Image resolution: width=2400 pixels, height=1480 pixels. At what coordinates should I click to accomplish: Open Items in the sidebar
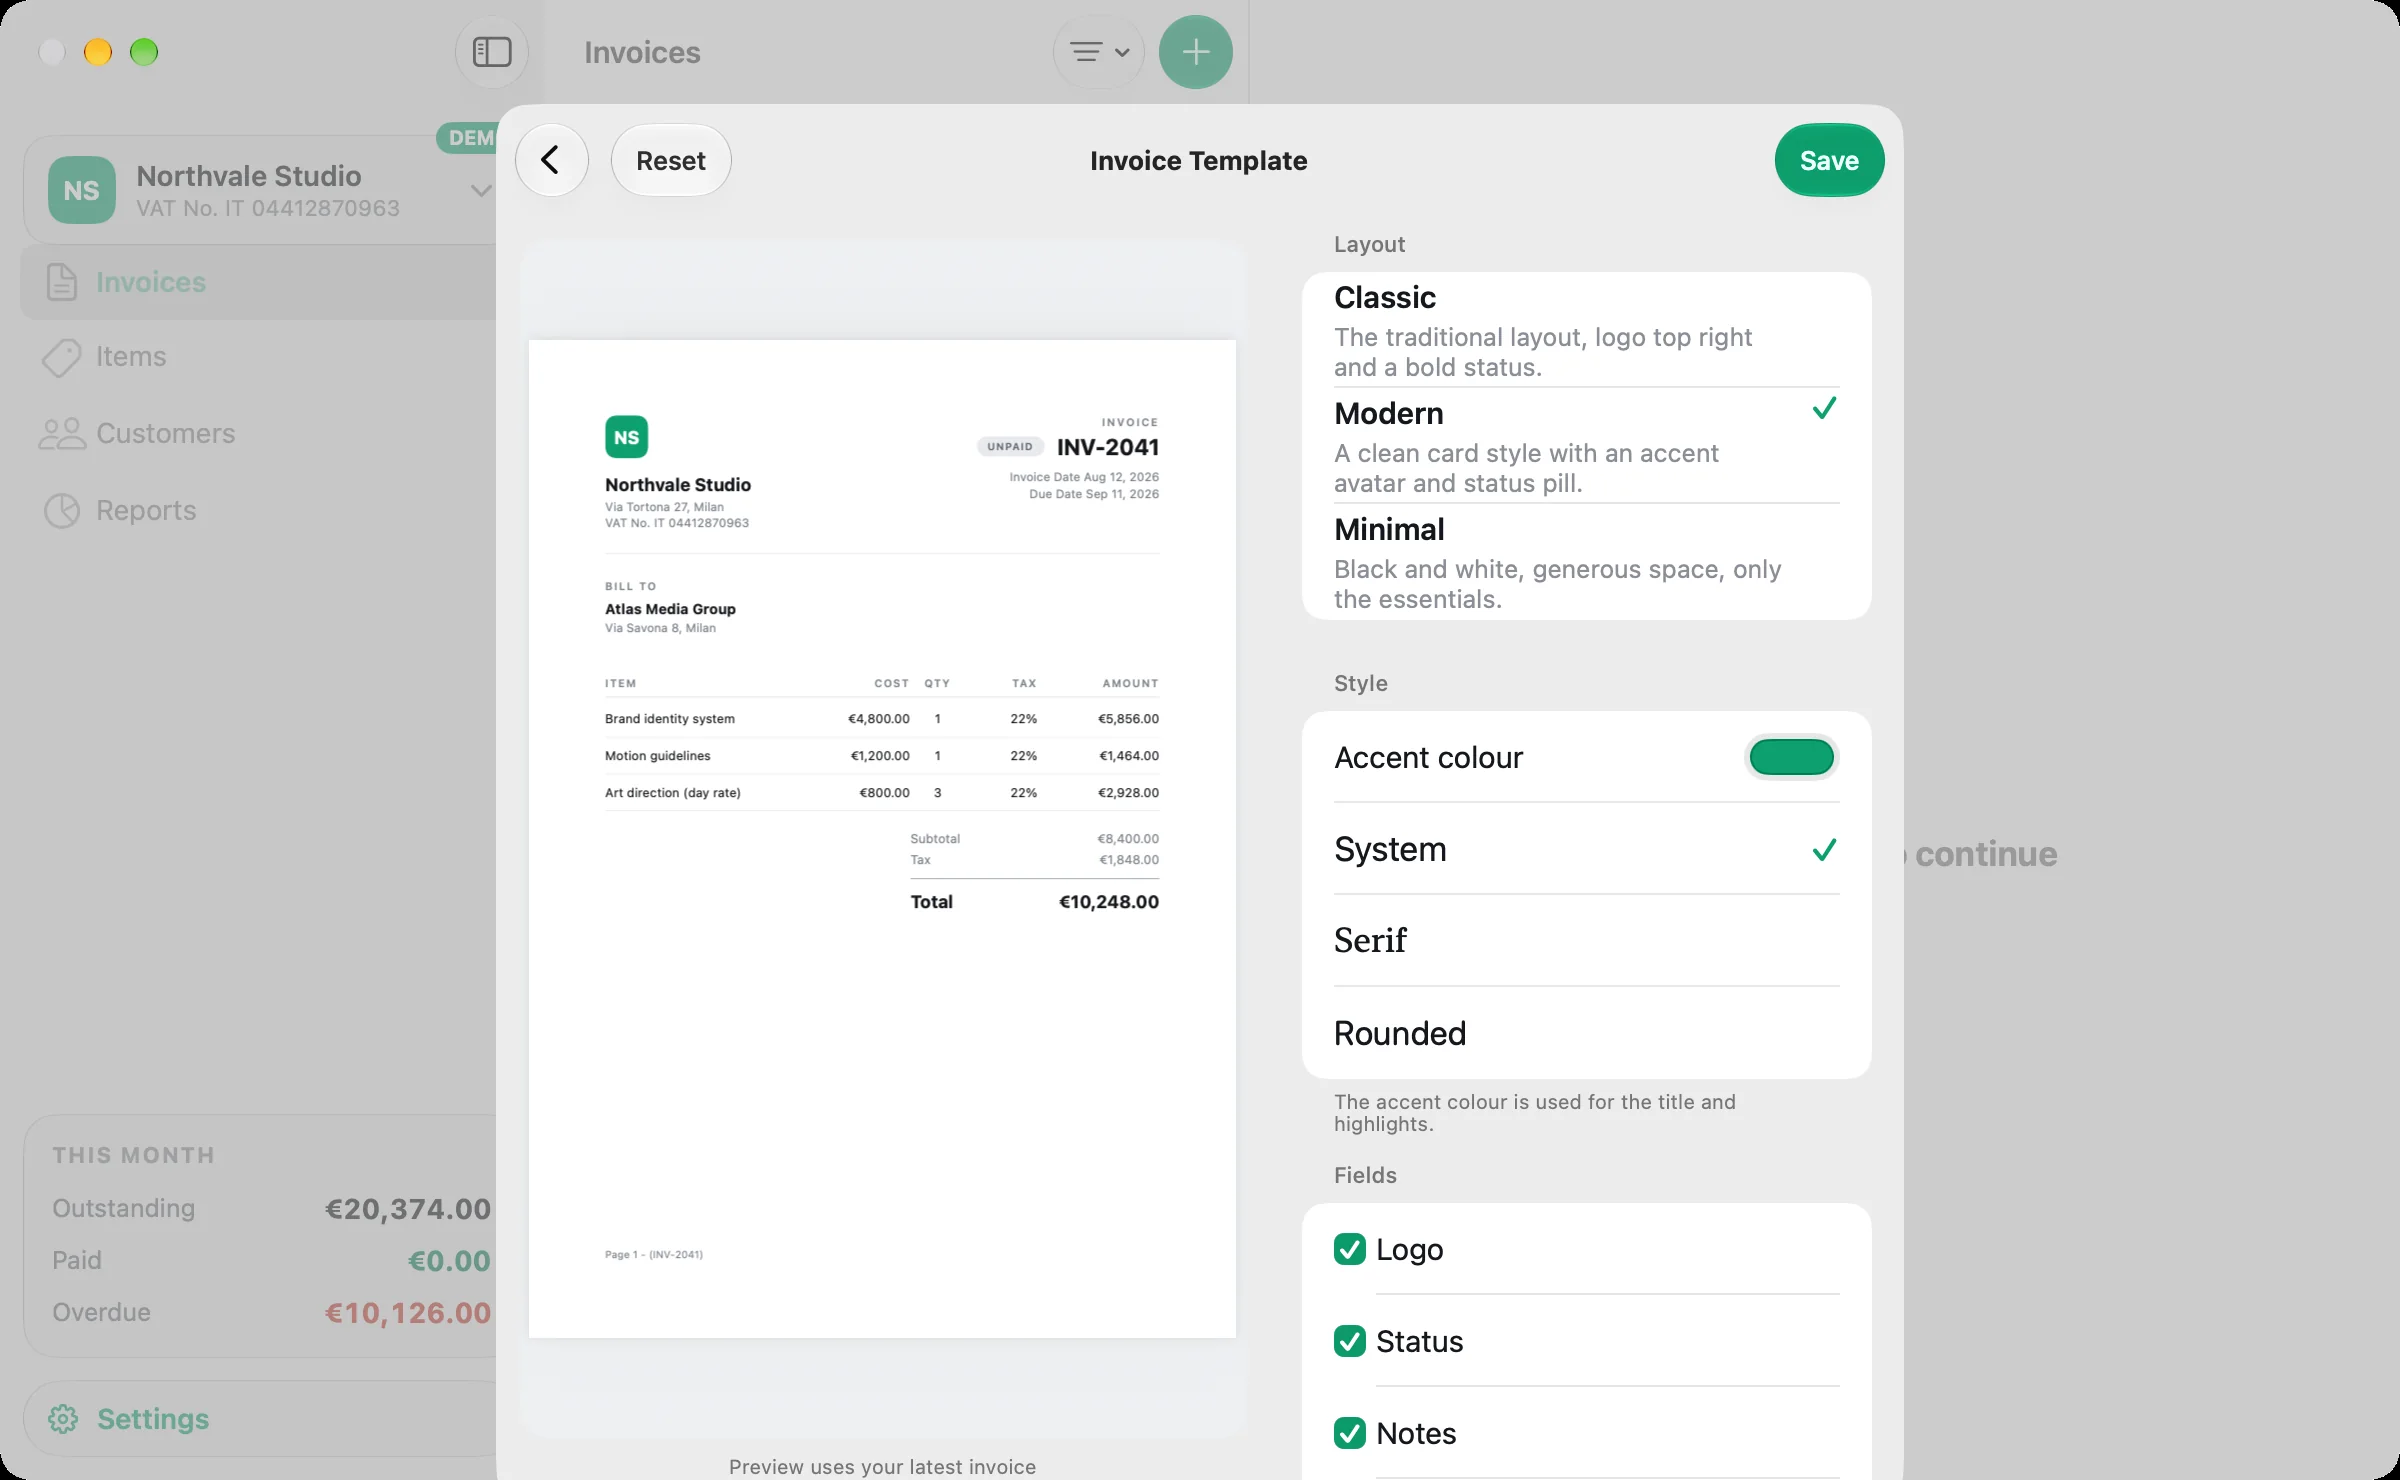pos(258,357)
